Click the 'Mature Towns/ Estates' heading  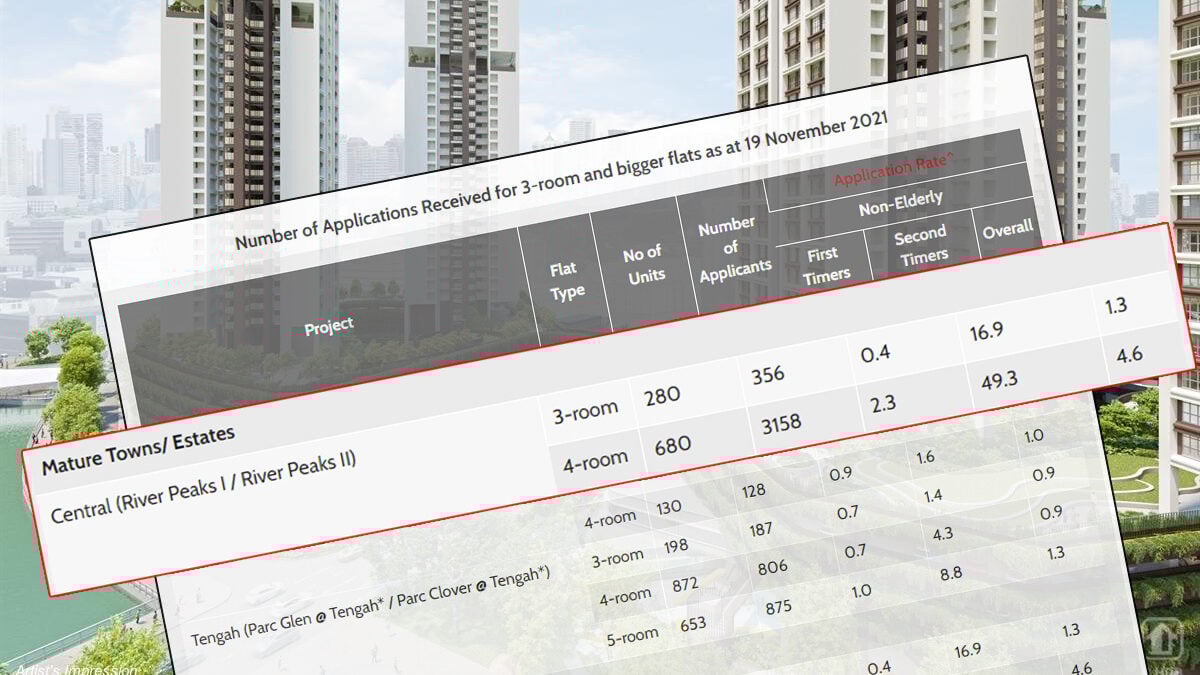click(x=138, y=451)
